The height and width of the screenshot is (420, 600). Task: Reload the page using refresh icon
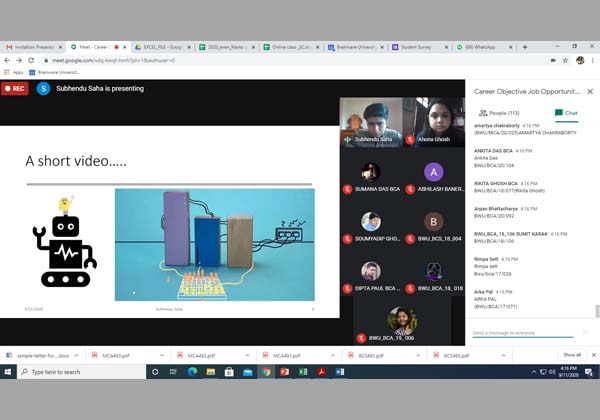[x=31, y=60]
